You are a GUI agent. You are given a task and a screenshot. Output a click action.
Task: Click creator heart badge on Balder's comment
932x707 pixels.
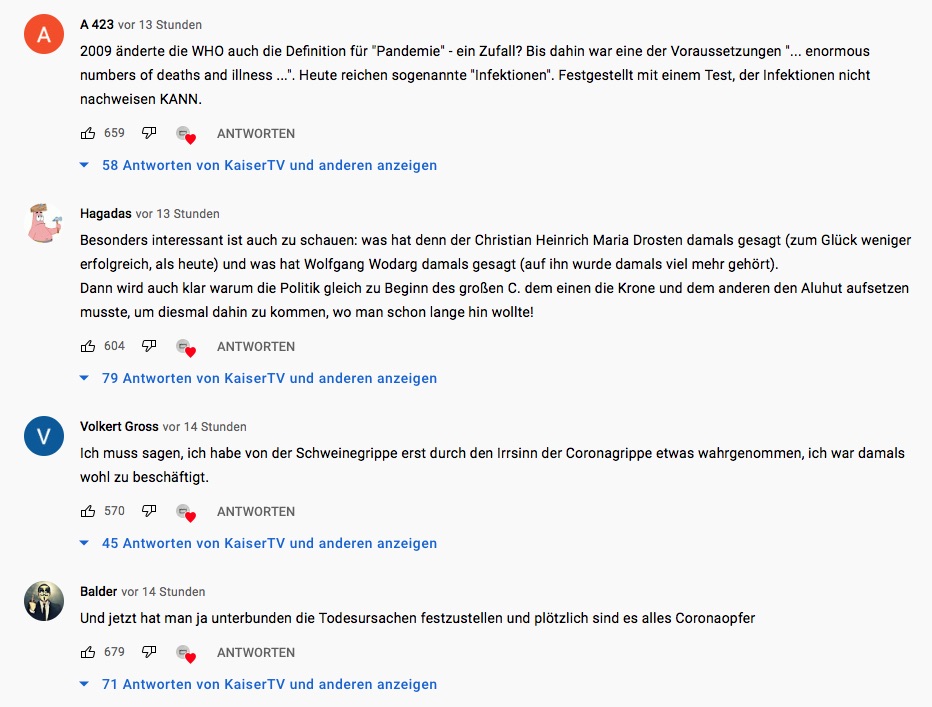coord(185,654)
